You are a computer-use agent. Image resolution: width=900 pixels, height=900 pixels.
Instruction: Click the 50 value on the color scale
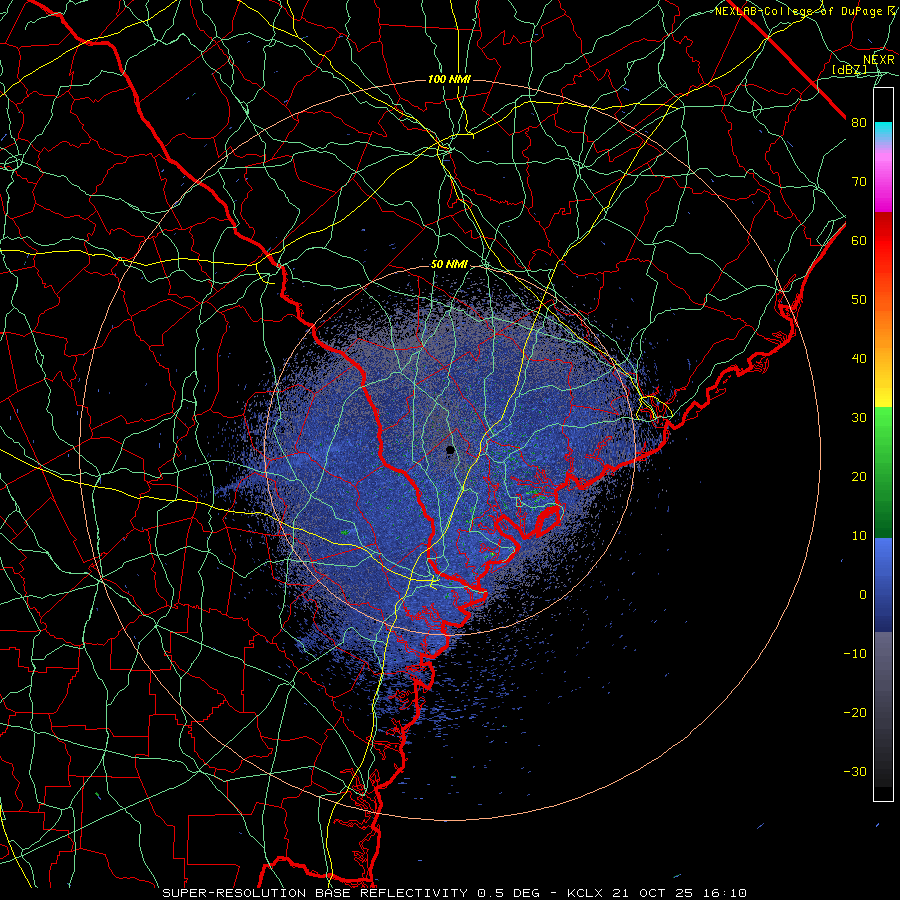coord(859,300)
